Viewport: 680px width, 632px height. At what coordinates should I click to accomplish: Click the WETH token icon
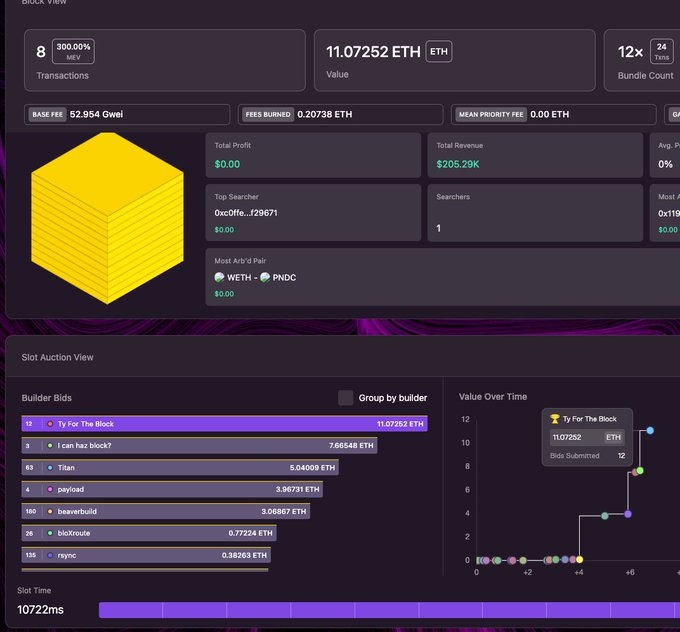pyautogui.click(x=219, y=277)
